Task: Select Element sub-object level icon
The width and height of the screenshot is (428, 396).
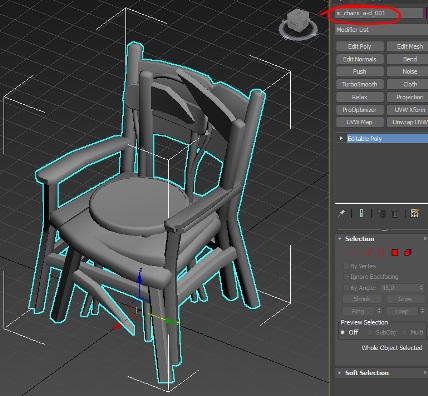Action: point(408,253)
